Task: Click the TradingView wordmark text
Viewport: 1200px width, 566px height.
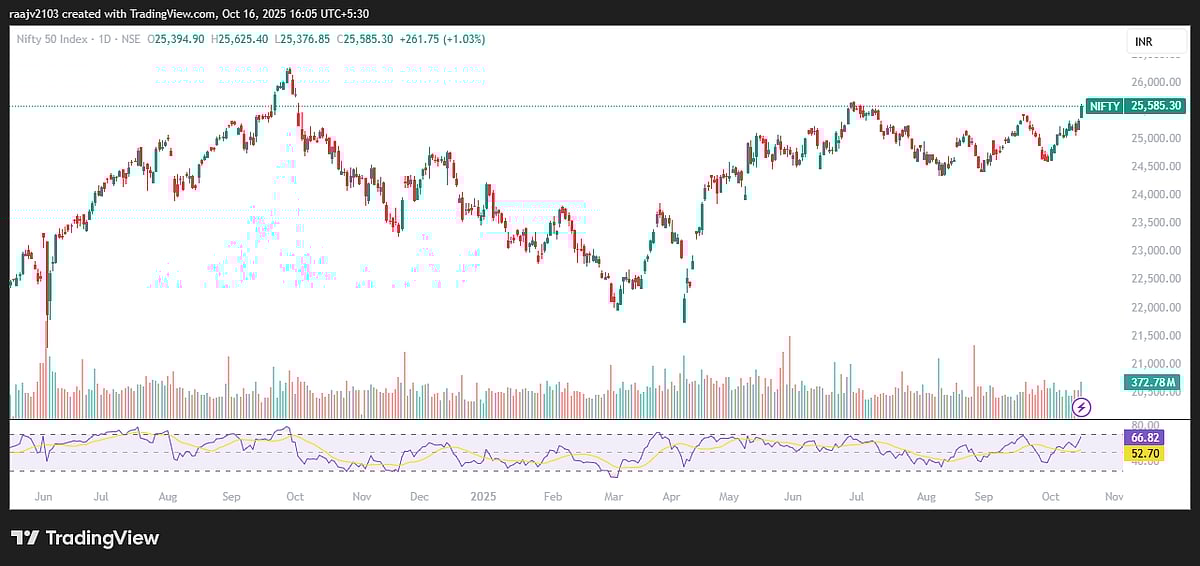Action: (102, 538)
